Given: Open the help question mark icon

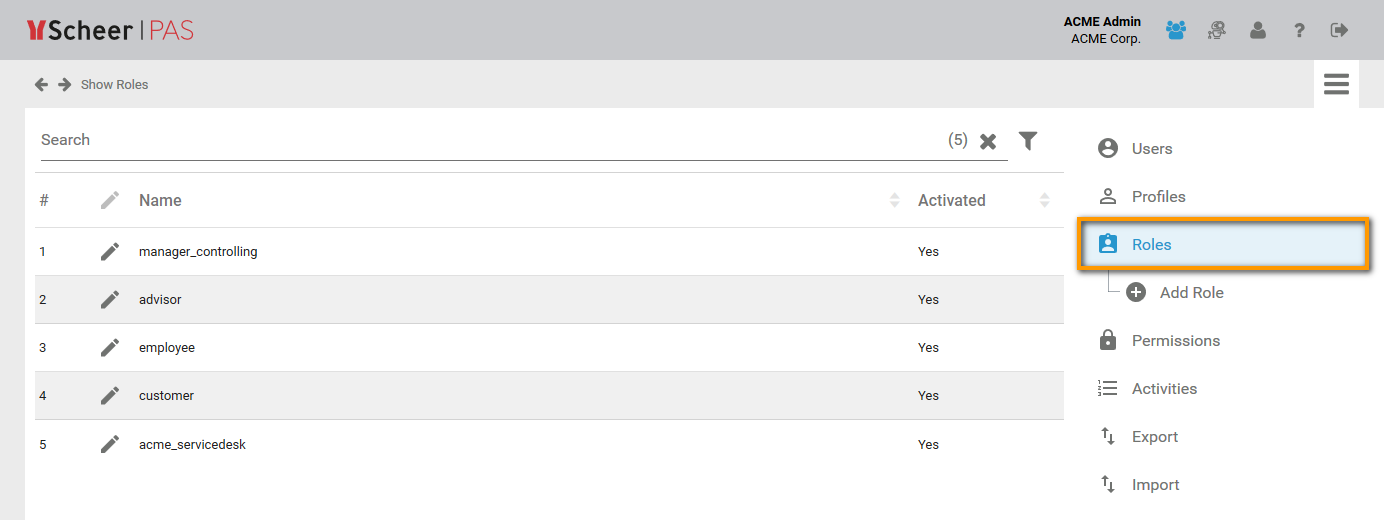Looking at the screenshot, I should click(x=1299, y=30).
